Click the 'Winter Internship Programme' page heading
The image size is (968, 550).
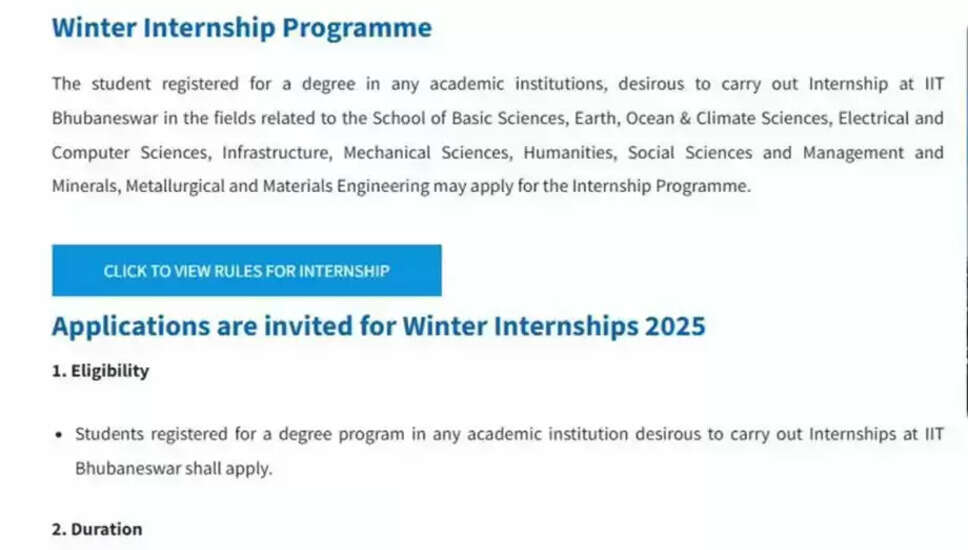241,28
